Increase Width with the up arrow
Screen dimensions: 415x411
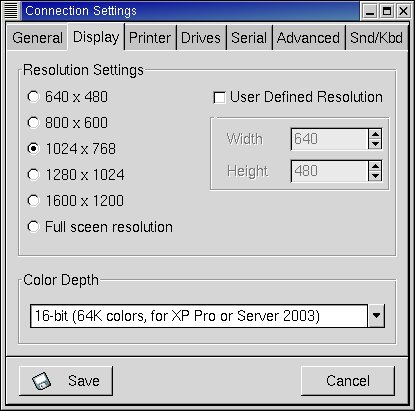click(375, 134)
